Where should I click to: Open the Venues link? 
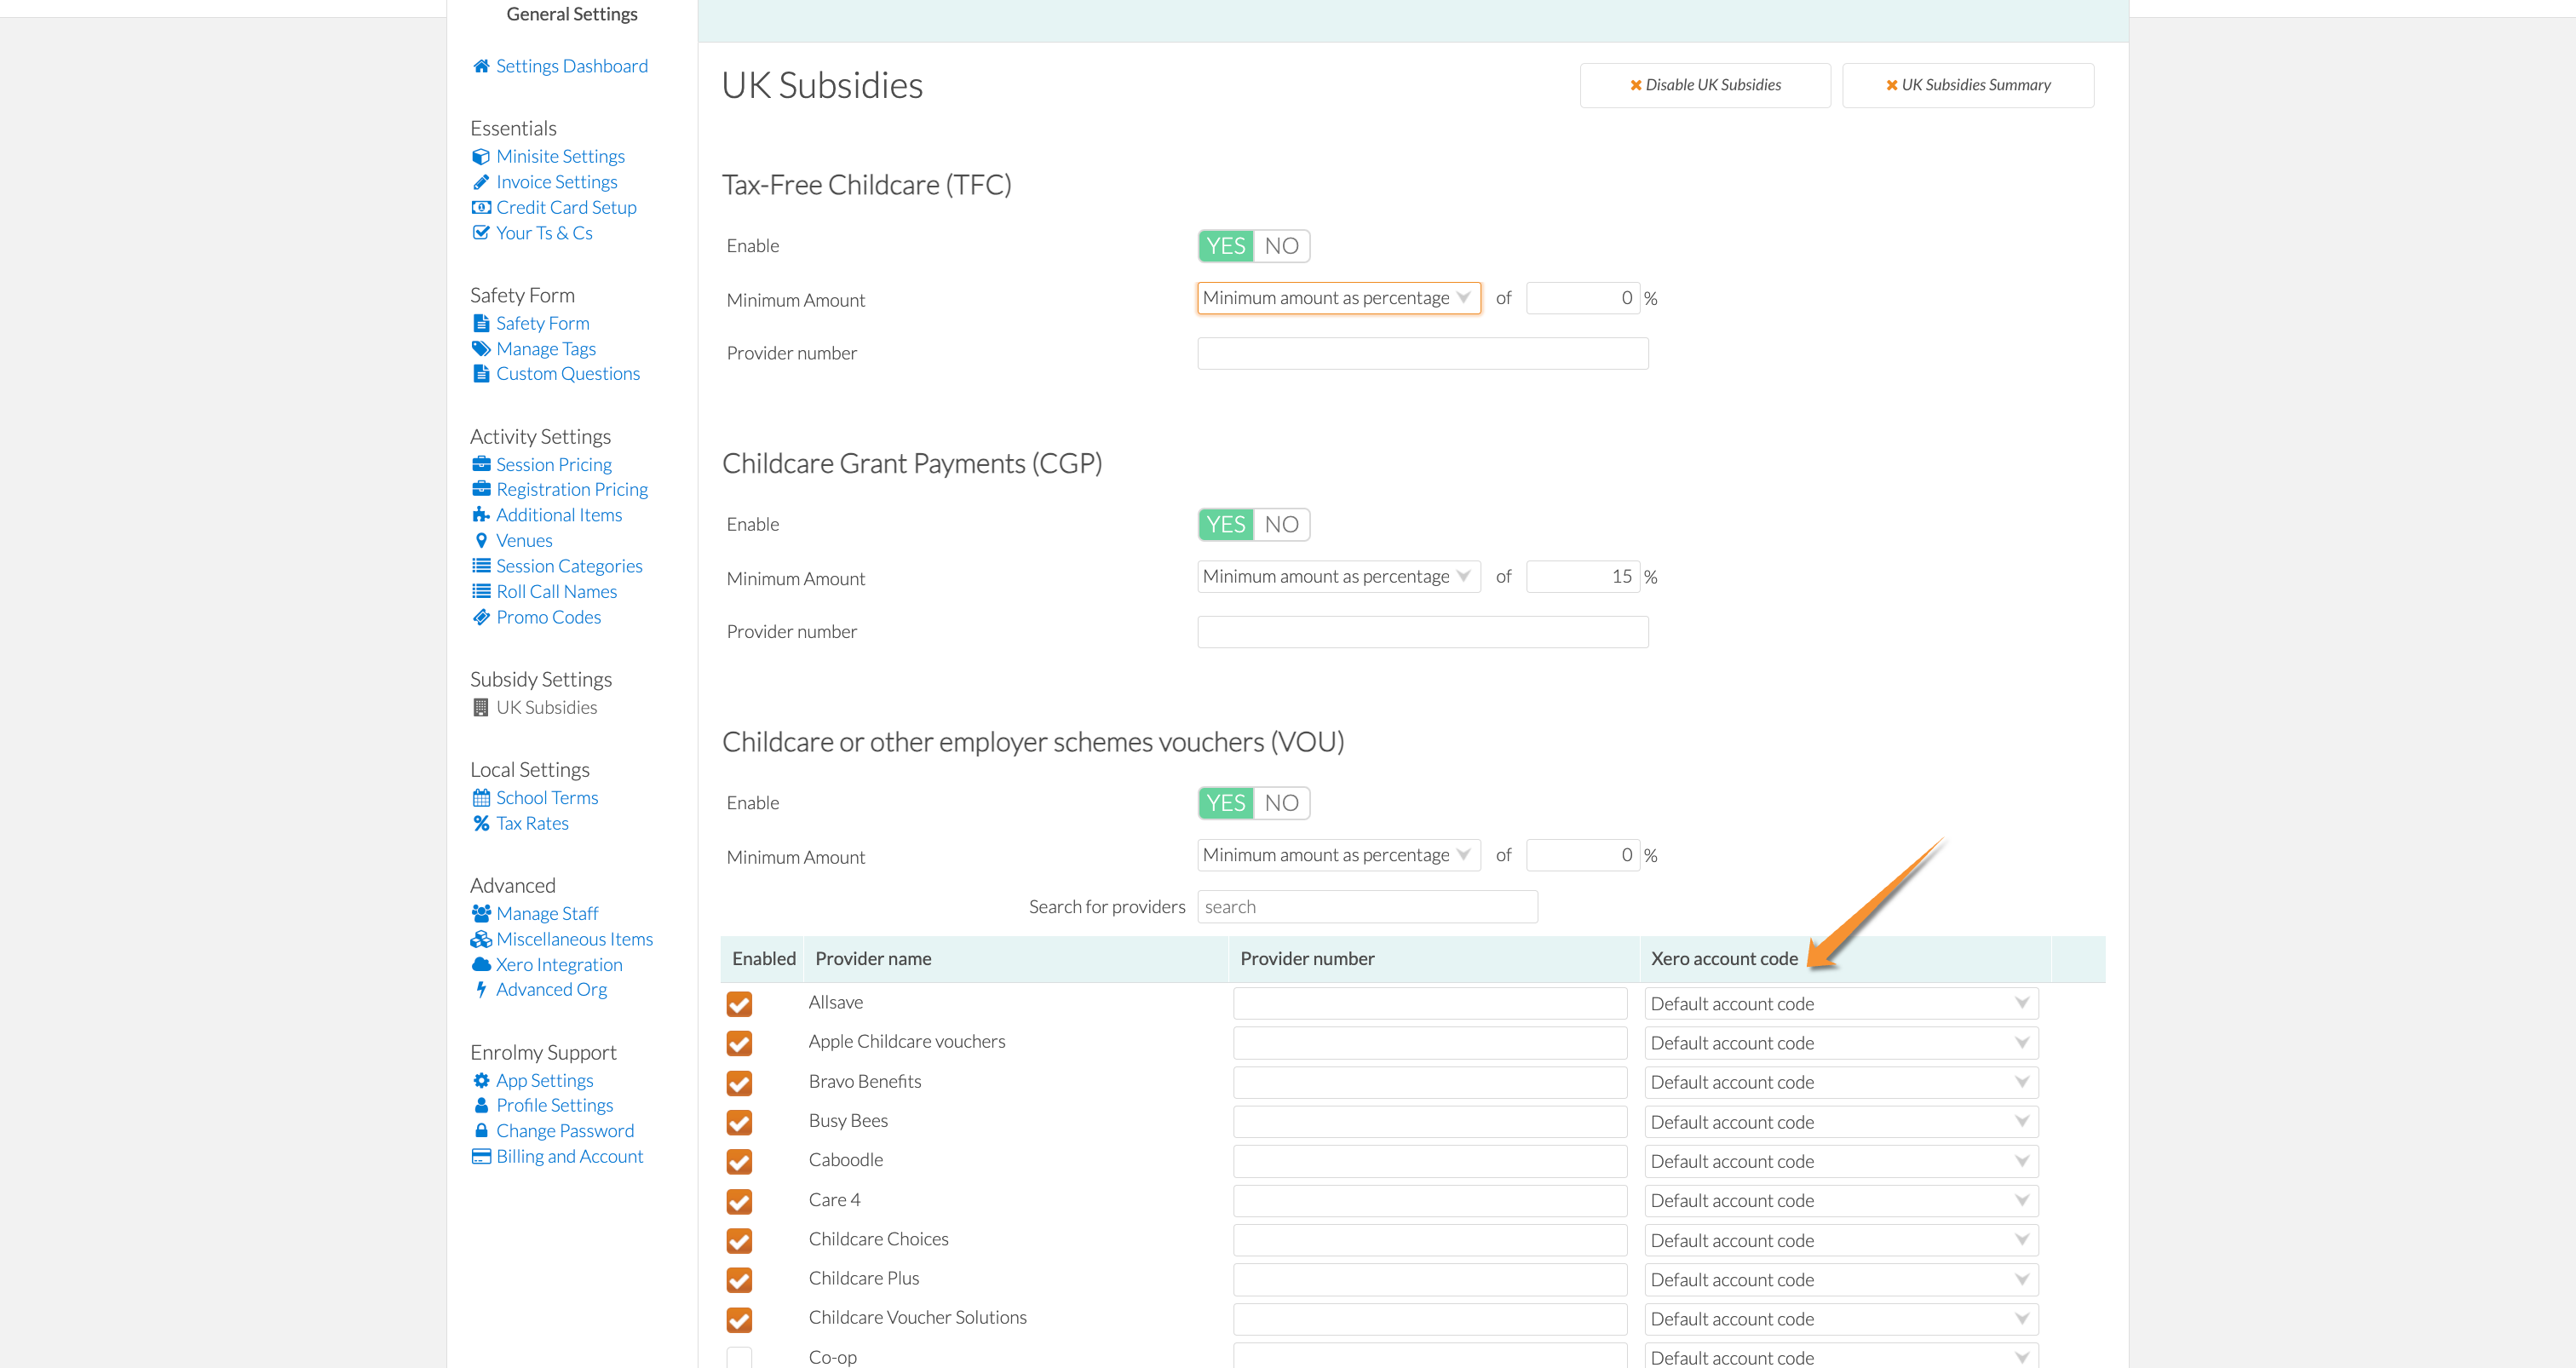[524, 540]
